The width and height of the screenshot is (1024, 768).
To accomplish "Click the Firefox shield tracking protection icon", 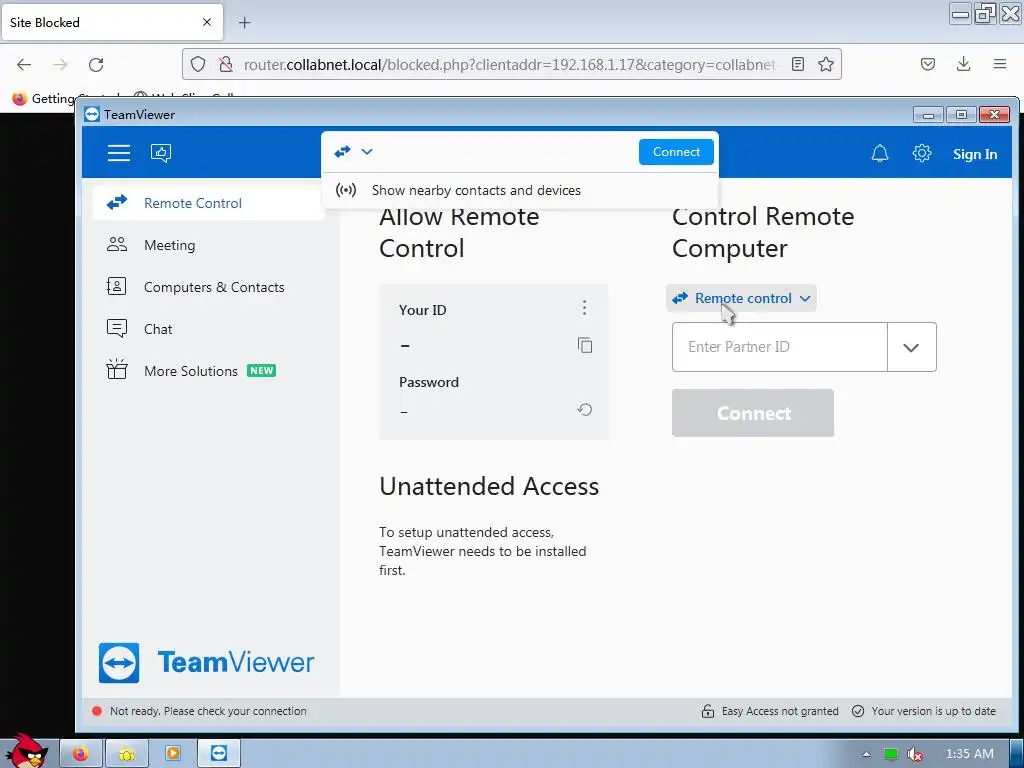I will tap(198, 64).
